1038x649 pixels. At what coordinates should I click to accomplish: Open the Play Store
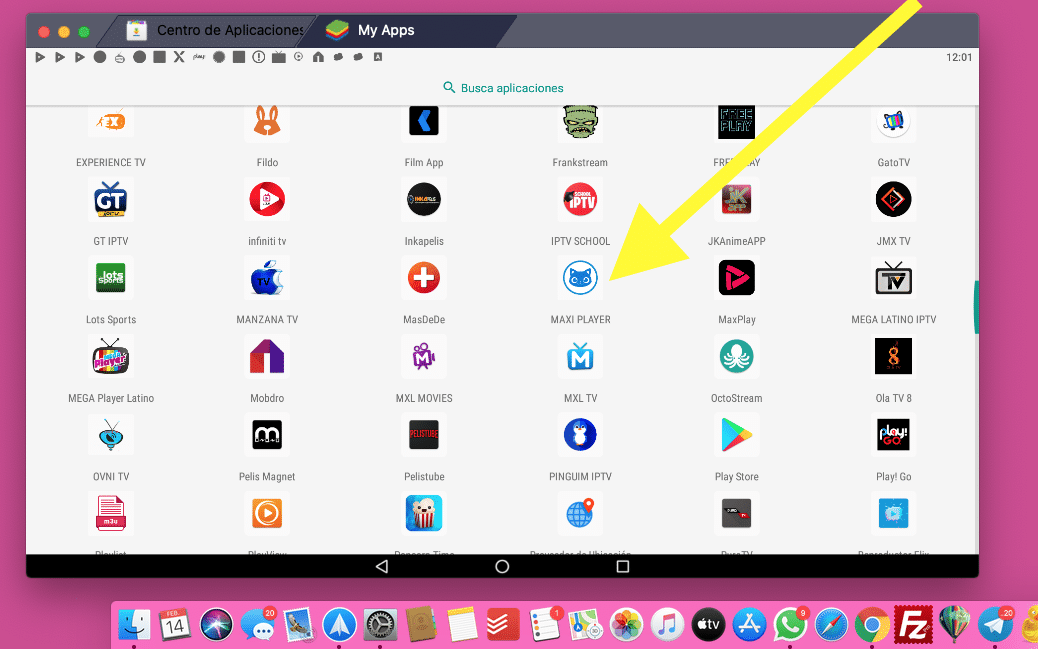point(736,434)
